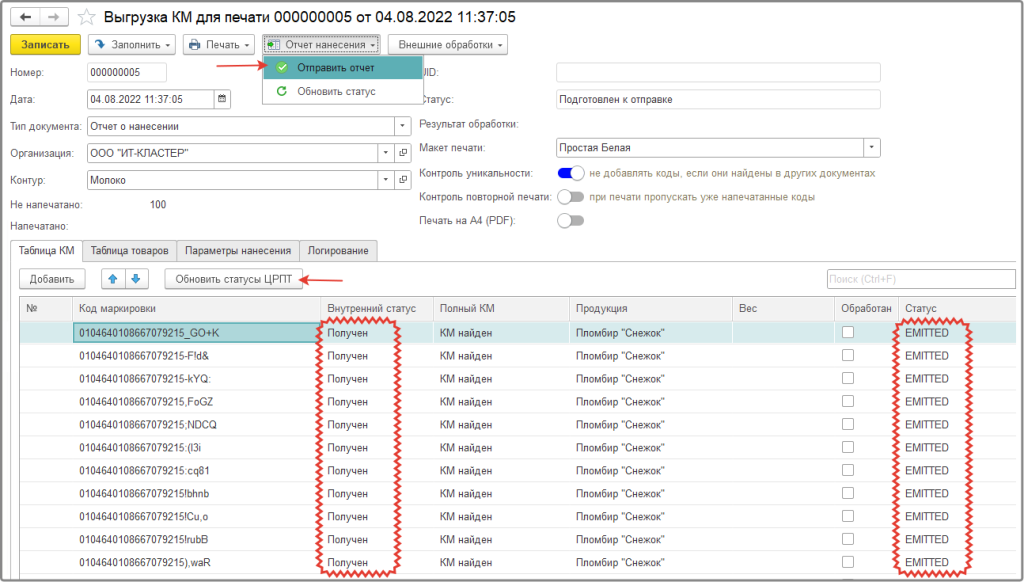Sort by Полный КМ column header
The width and height of the screenshot is (1024, 582).
click(x=501, y=308)
